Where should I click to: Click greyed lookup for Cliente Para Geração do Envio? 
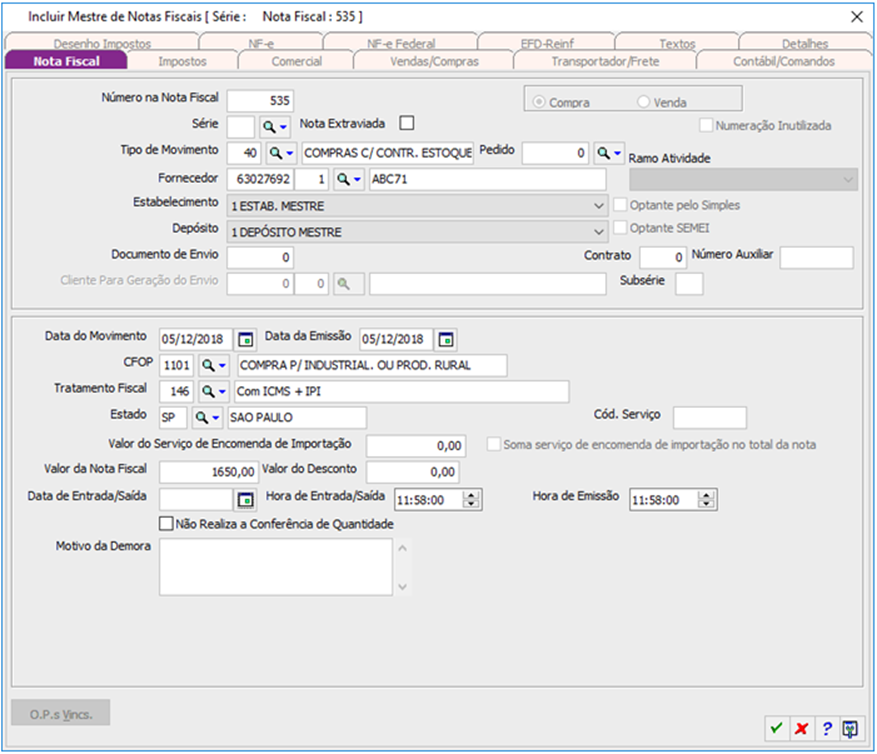(x=349, y=284)
